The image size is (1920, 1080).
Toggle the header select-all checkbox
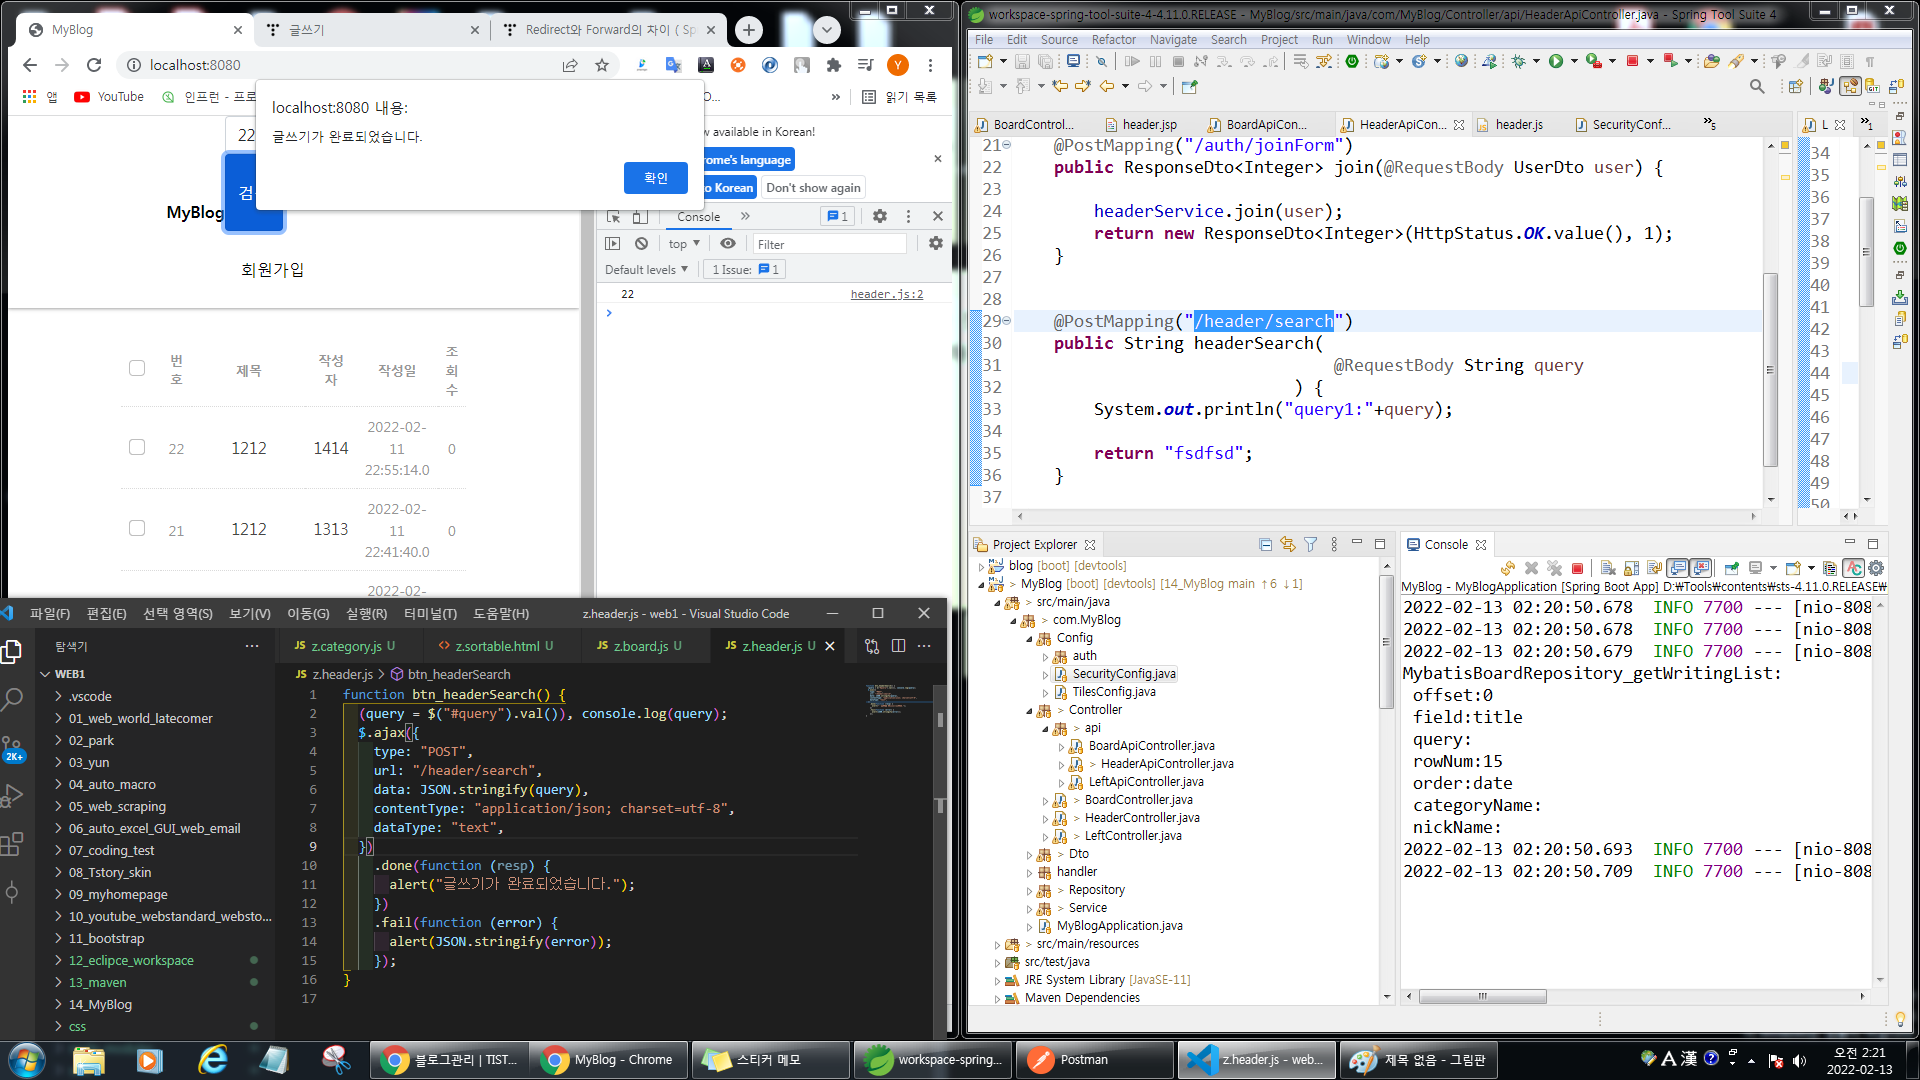point(137,368)
